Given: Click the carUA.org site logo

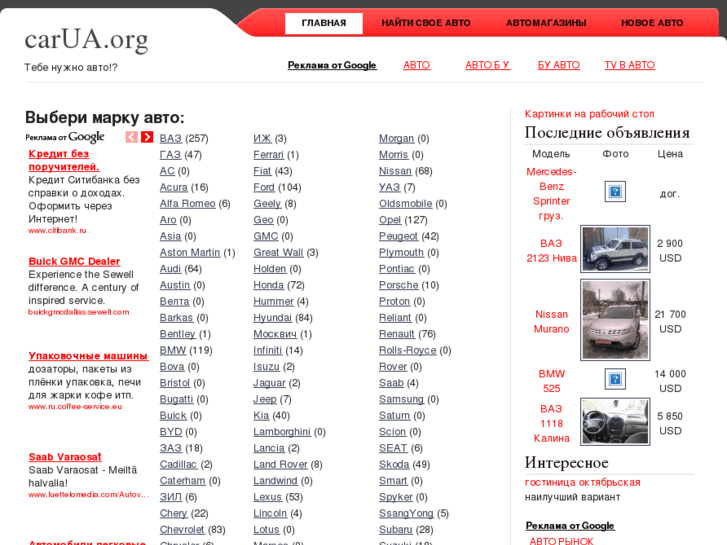Looking at the screenshot, I should click(86, 39).
